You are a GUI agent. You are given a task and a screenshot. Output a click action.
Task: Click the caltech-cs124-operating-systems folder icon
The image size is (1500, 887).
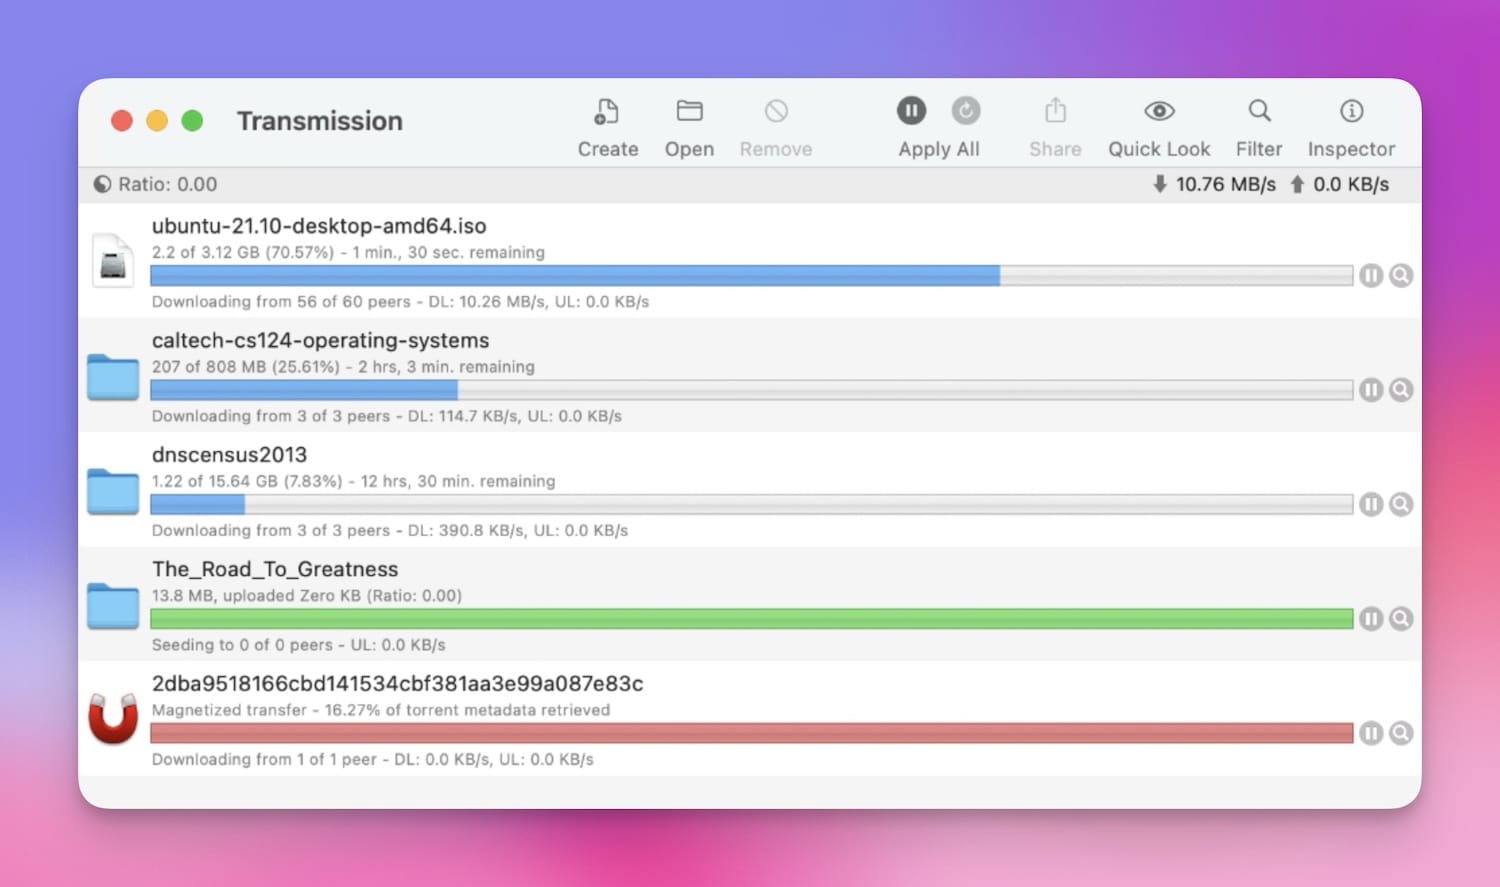point(113,377)
